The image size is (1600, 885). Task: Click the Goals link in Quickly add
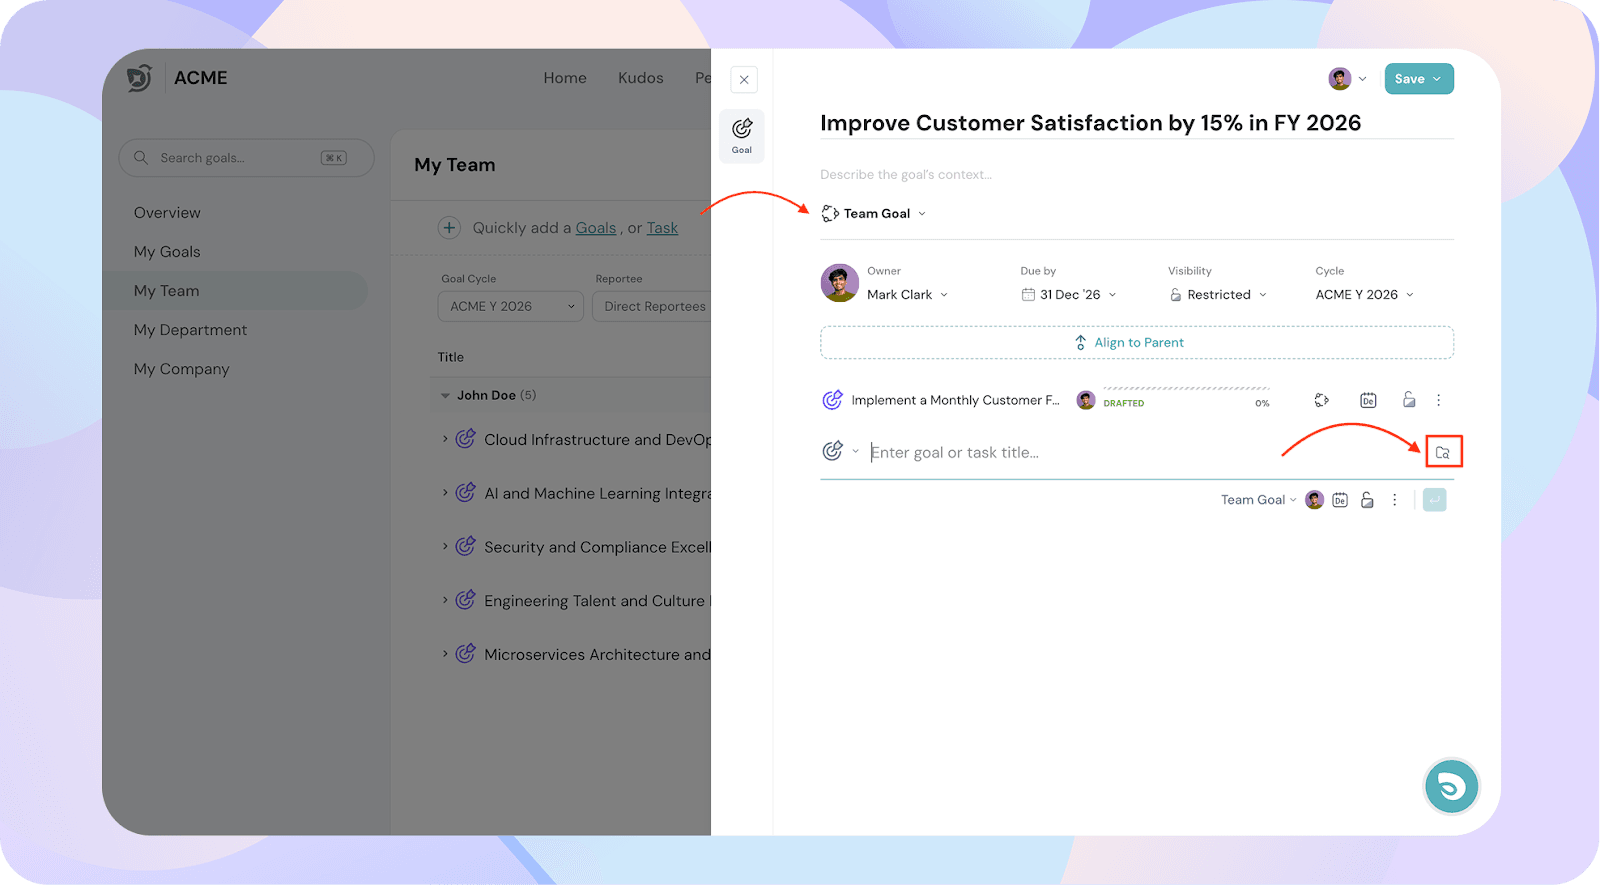coord(596,228)
